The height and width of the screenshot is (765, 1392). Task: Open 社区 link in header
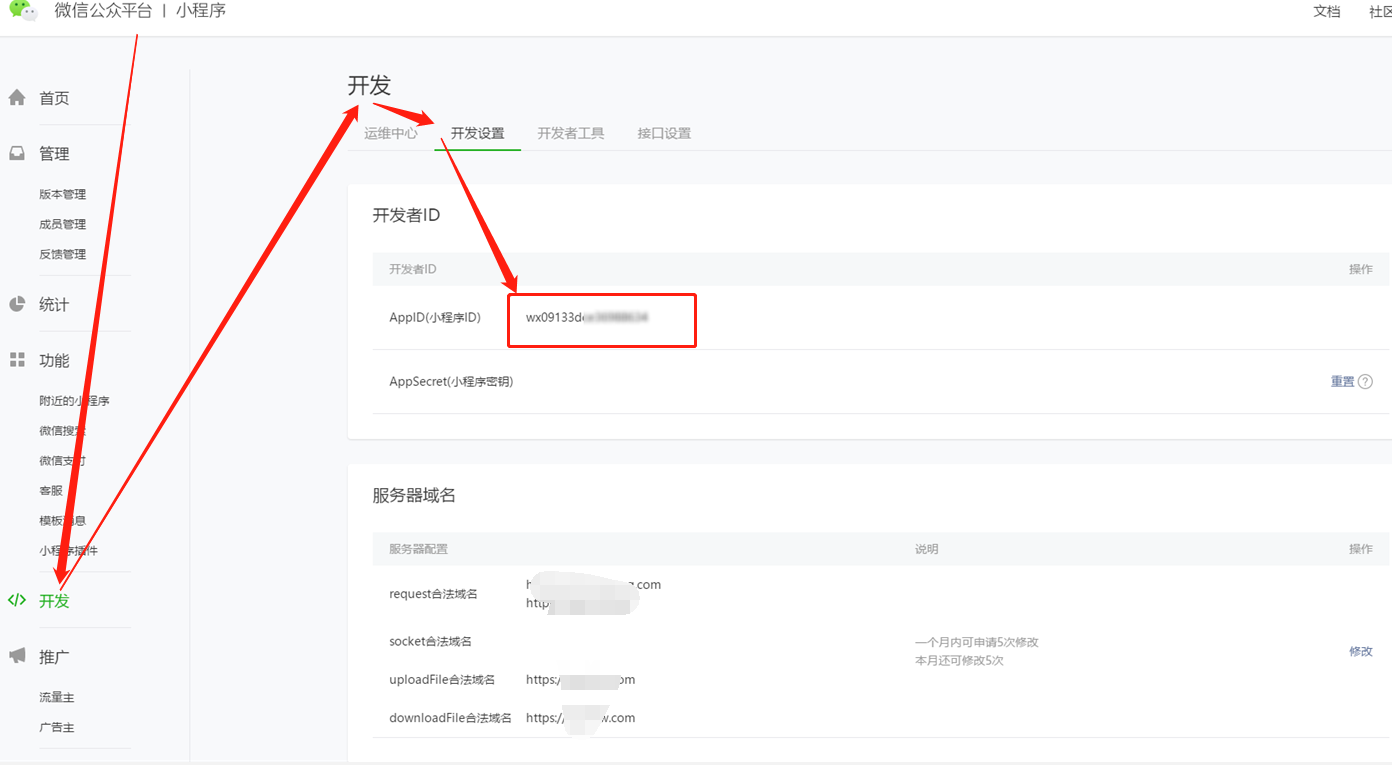(x=1380, y=11)
